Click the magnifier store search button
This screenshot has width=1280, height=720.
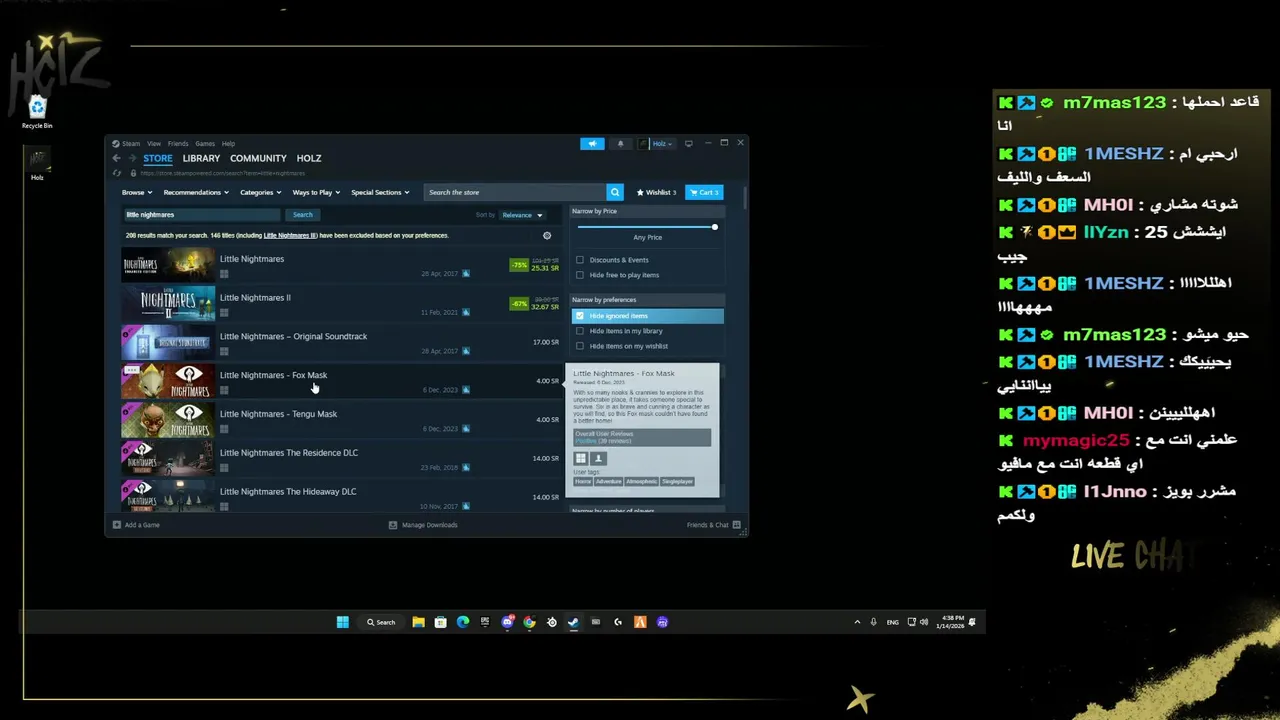(x=615, y=192)
